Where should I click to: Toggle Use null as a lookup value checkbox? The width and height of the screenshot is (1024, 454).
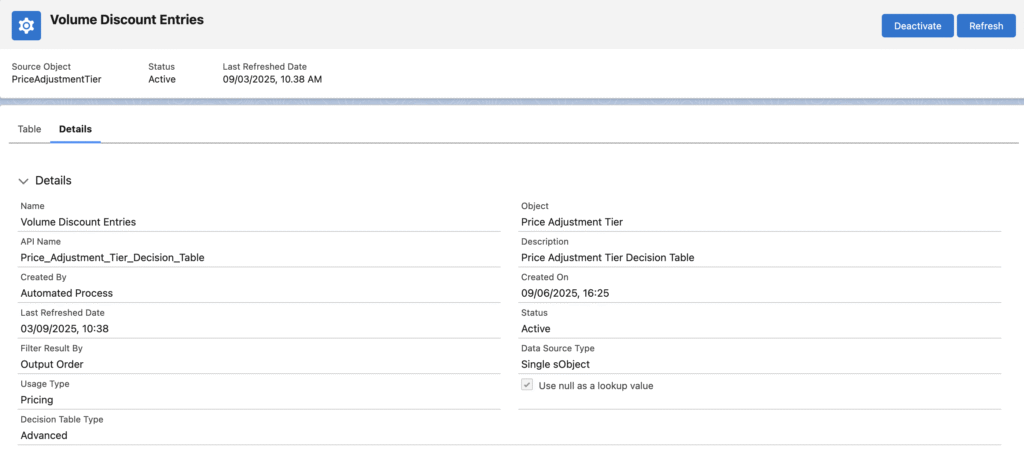[527, 385]
